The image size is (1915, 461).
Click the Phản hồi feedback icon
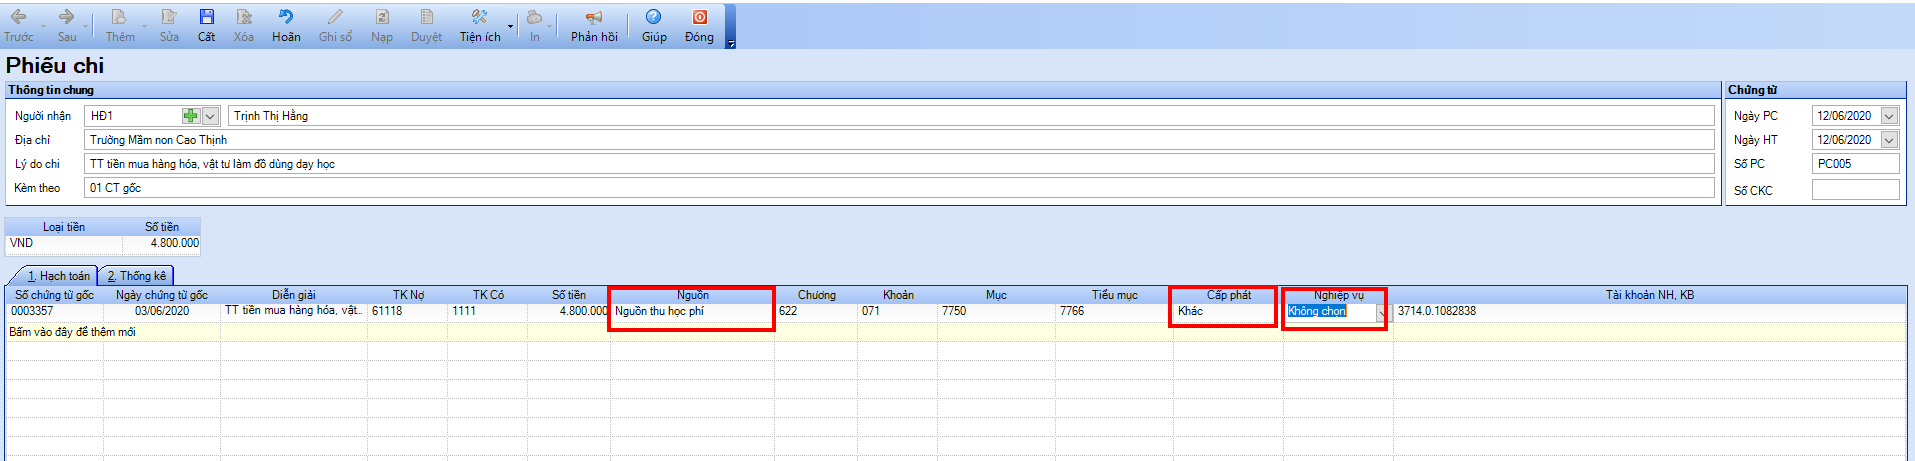coord(594,18)
